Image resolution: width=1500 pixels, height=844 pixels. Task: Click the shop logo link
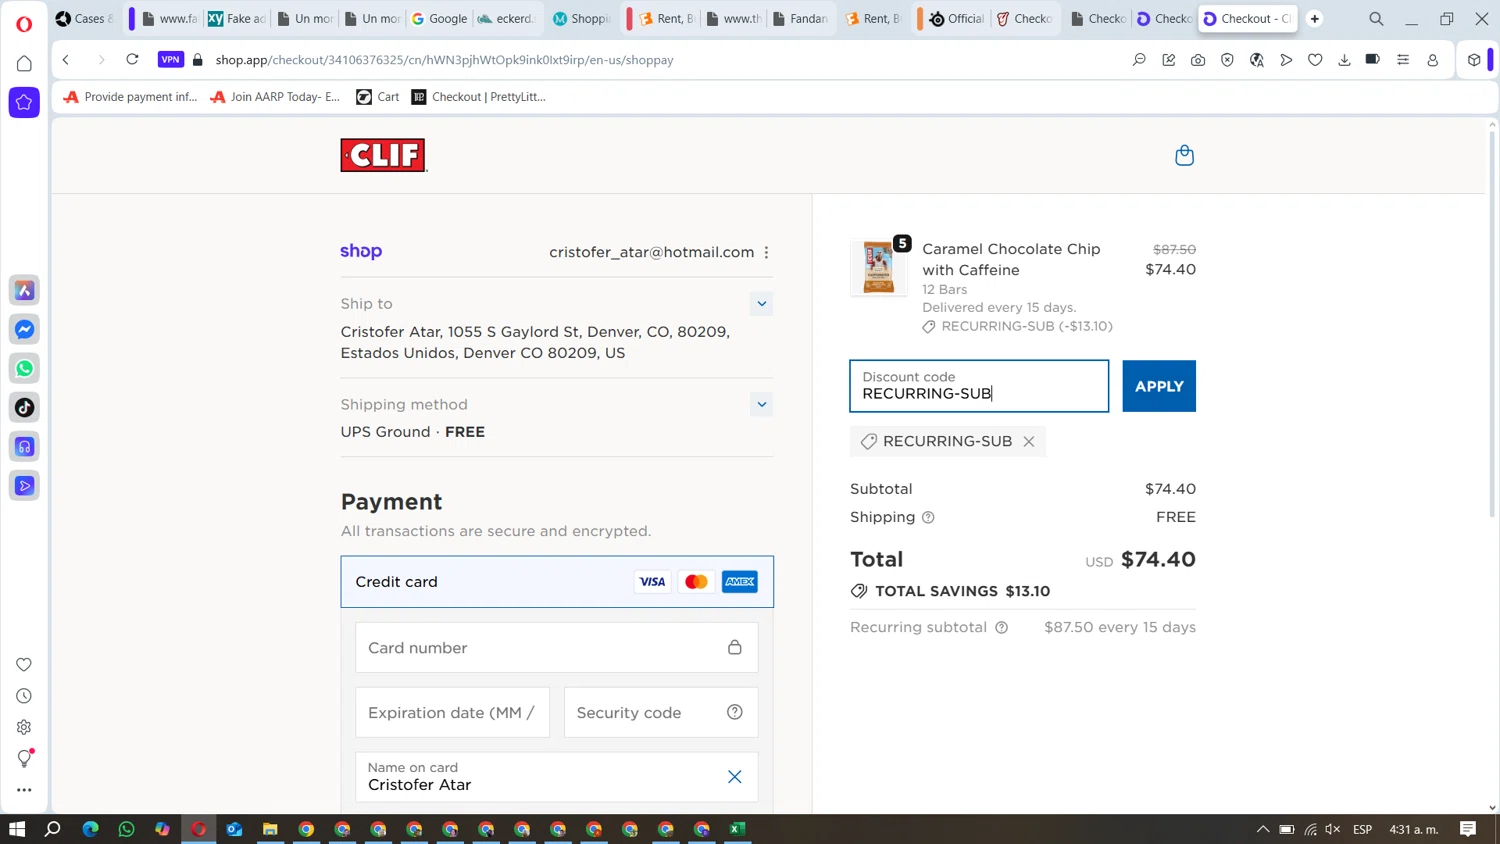pyautogui.click(x=361, y=252)
